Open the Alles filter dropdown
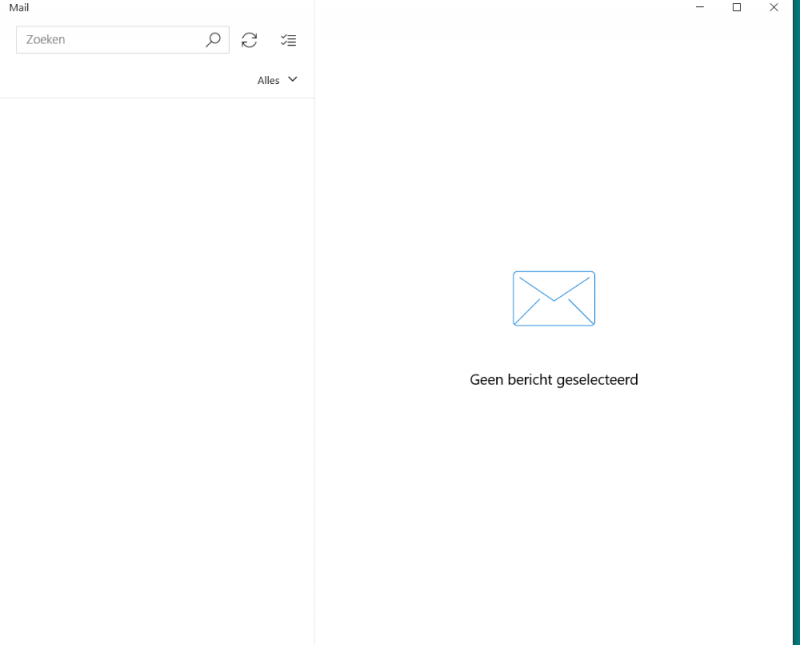The height and width of the screenshot is (645, 800). click(269, 80)
